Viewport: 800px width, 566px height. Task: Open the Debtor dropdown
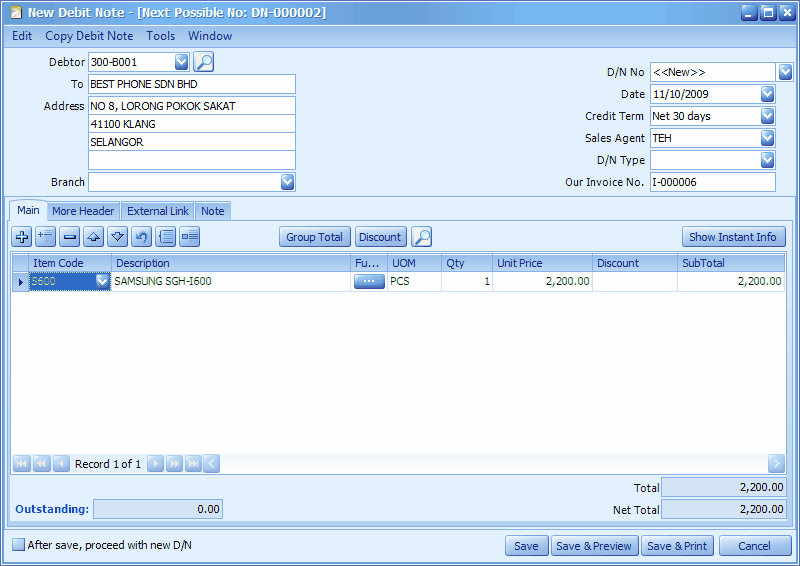tap(182, 62)
